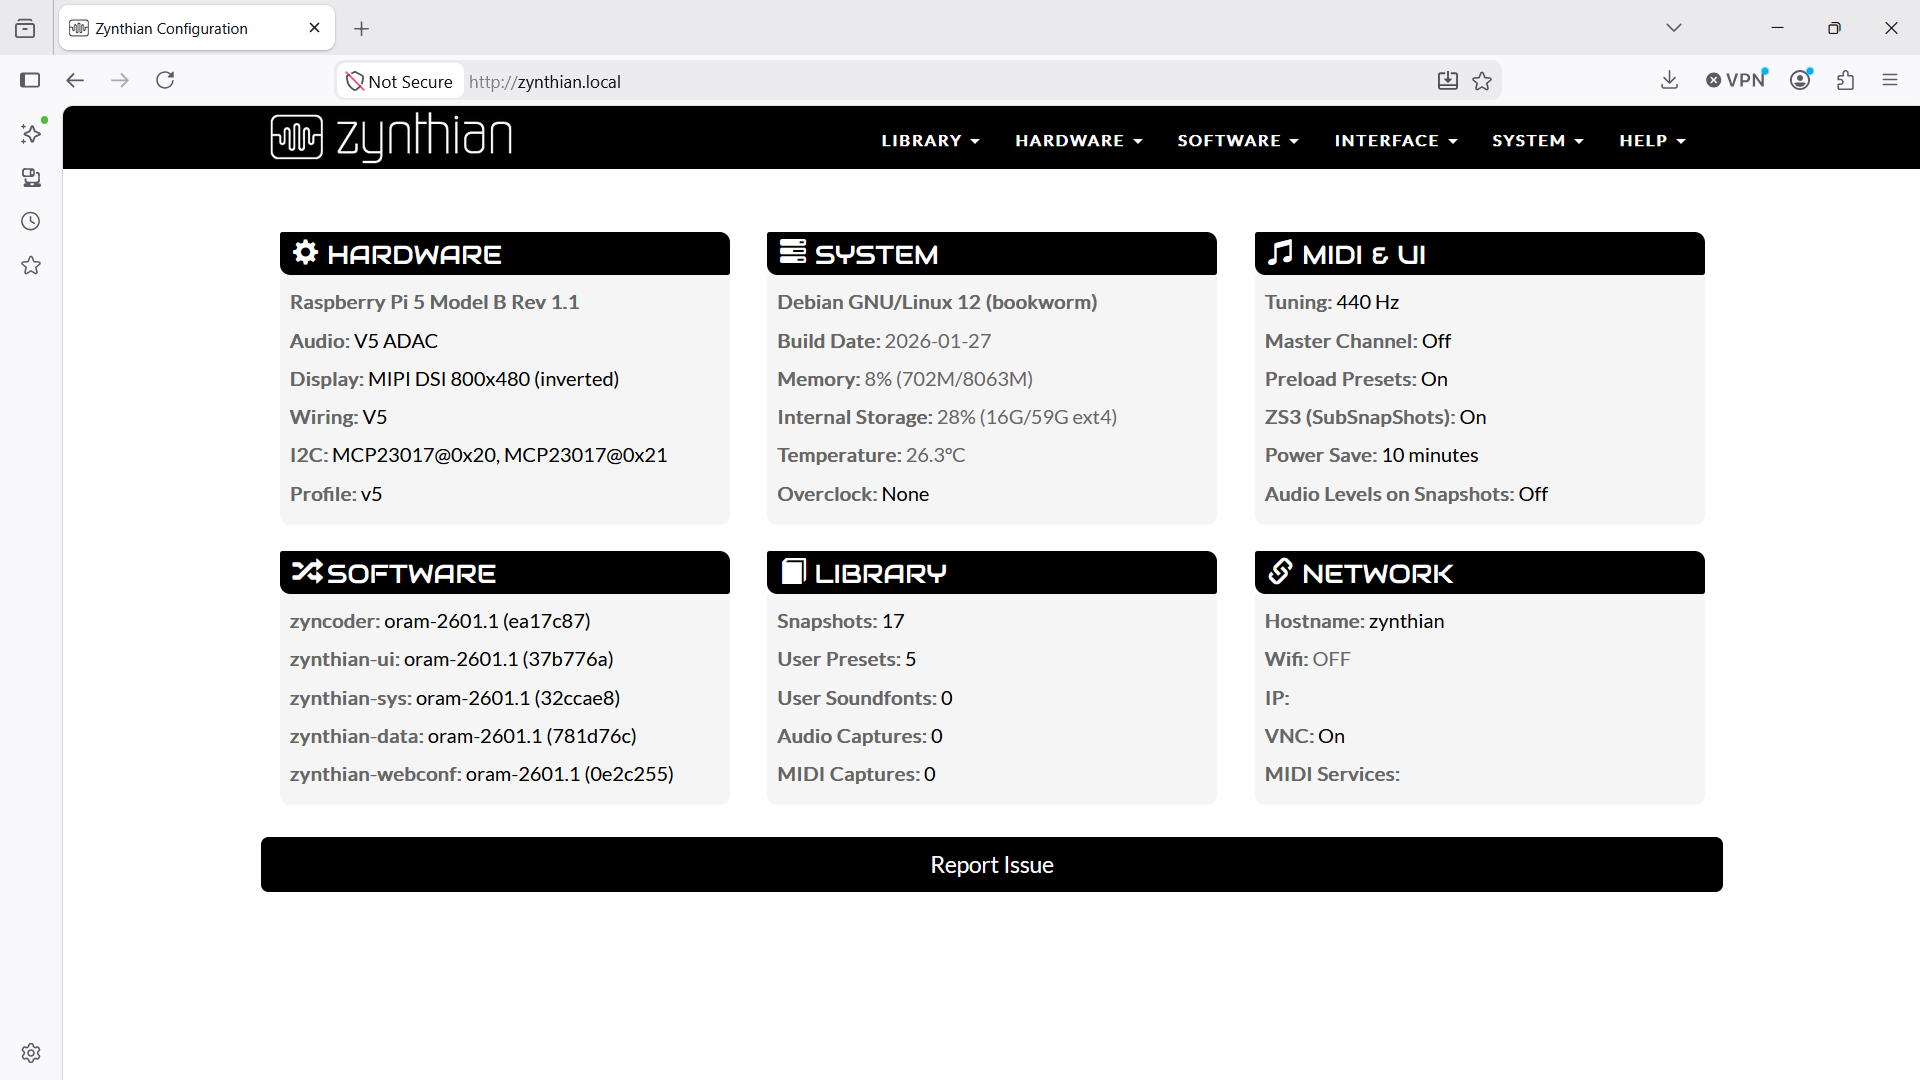Click Wiring: V5 entry
This screenshot has width=1920, height=1080.
[x=338, y=417]
